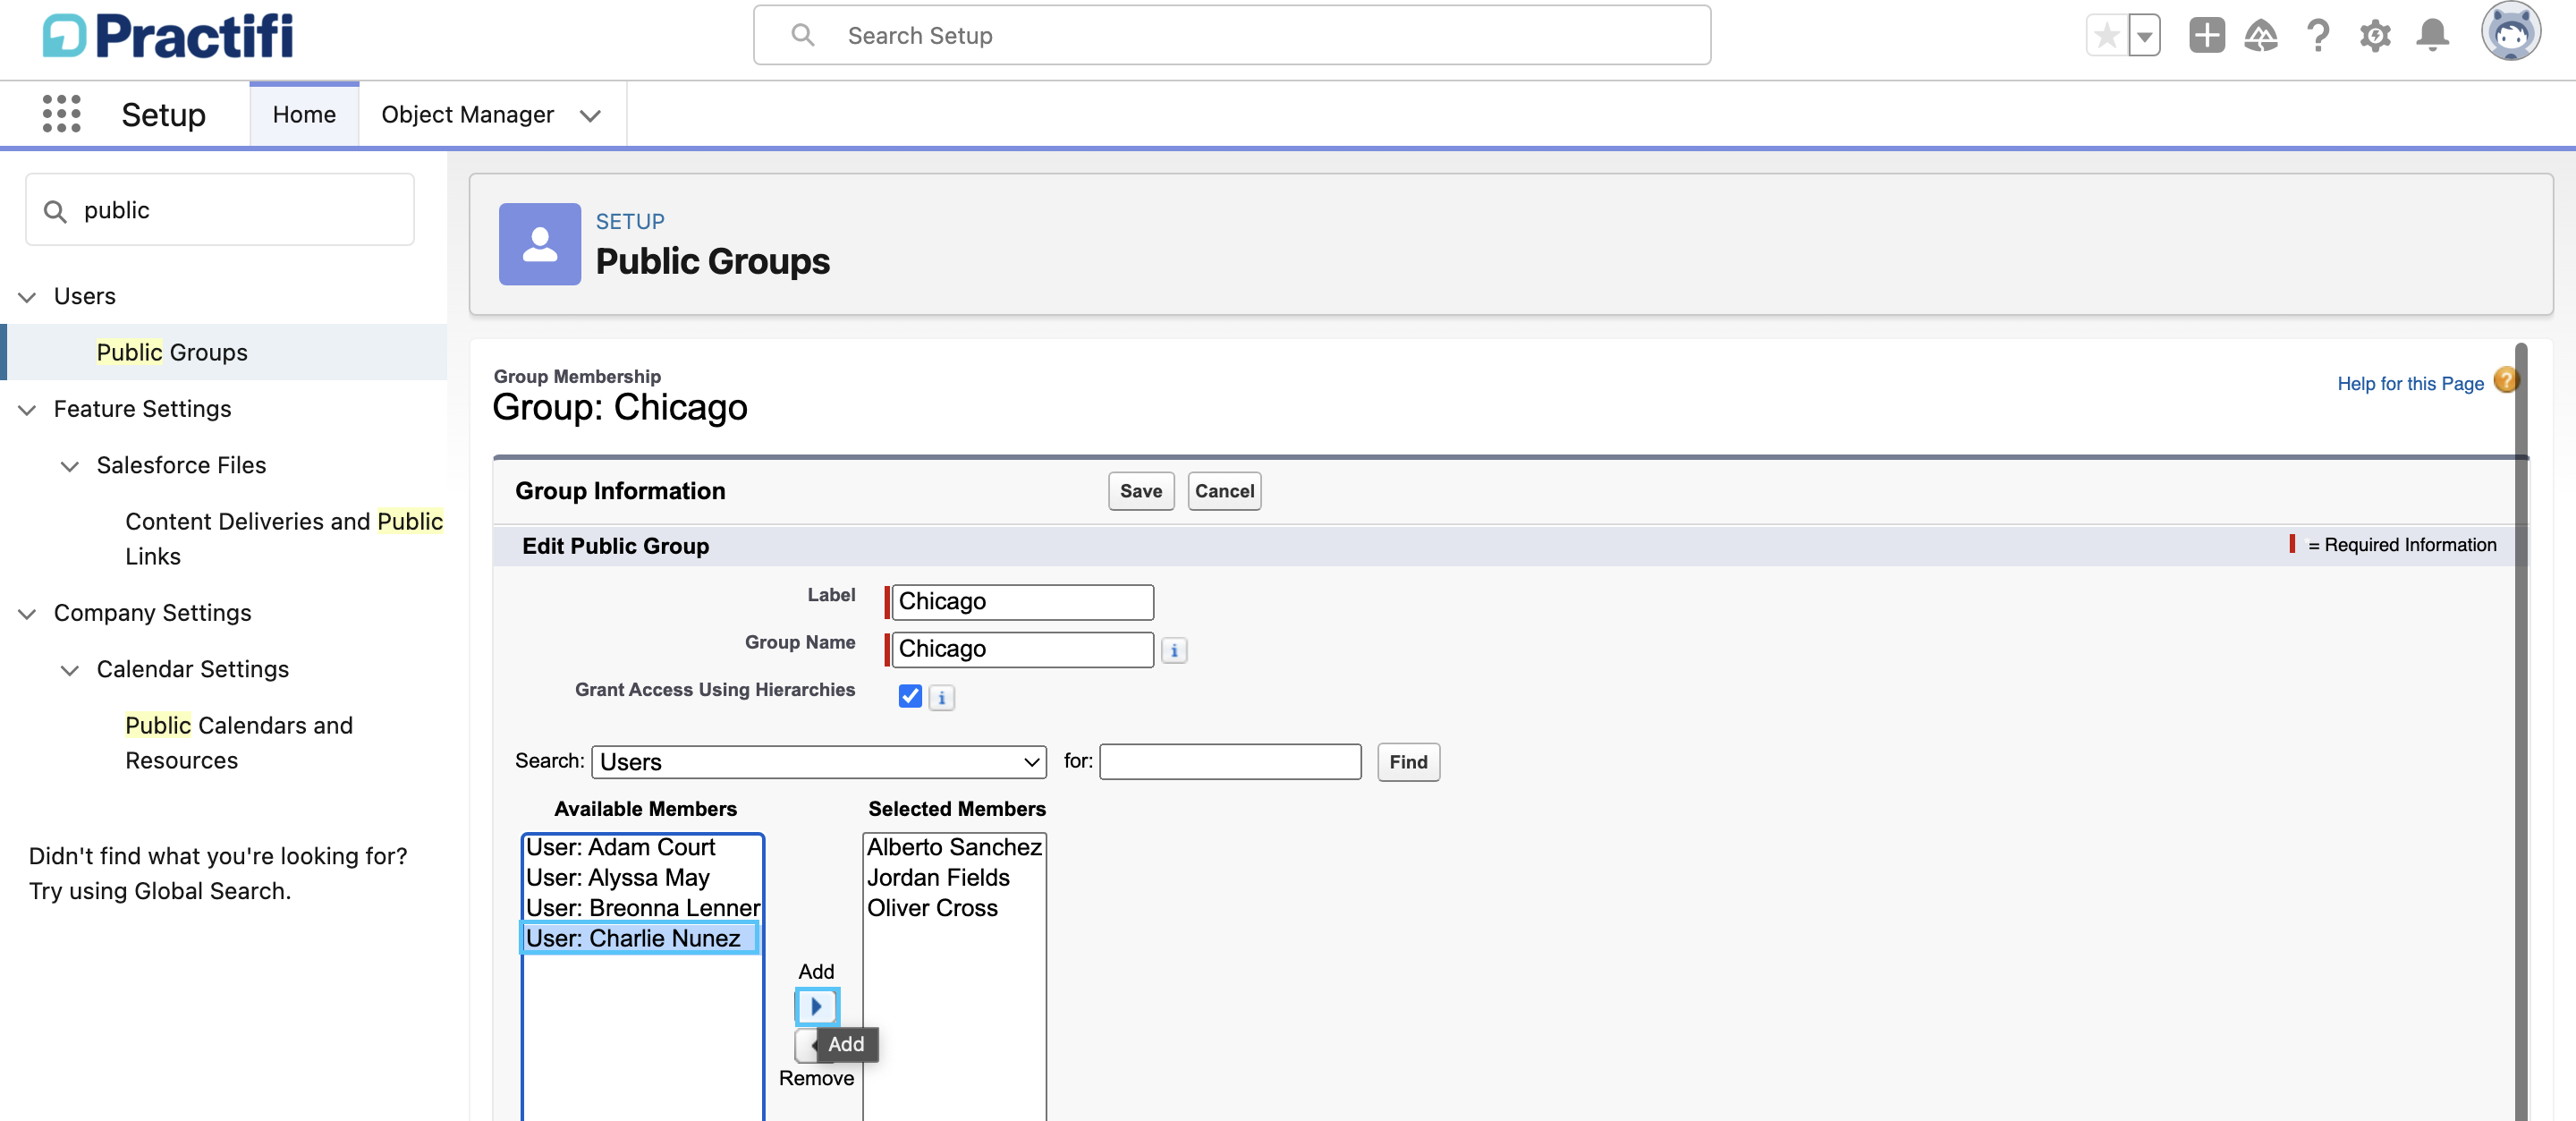2576x1121 pixels.
Task: Toggle Grant Access Using Hierarchies checkbox
Action: [x=909, y=696]
